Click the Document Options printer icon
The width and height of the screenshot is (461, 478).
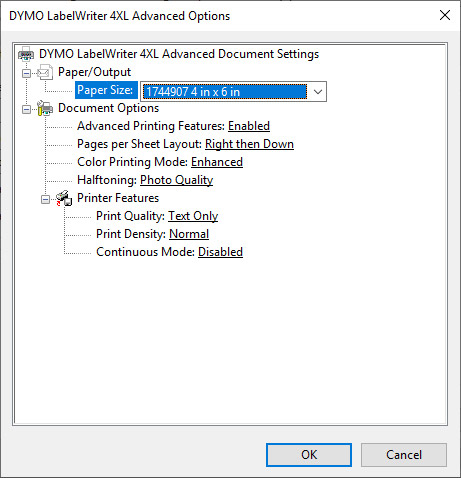[45, 108]
